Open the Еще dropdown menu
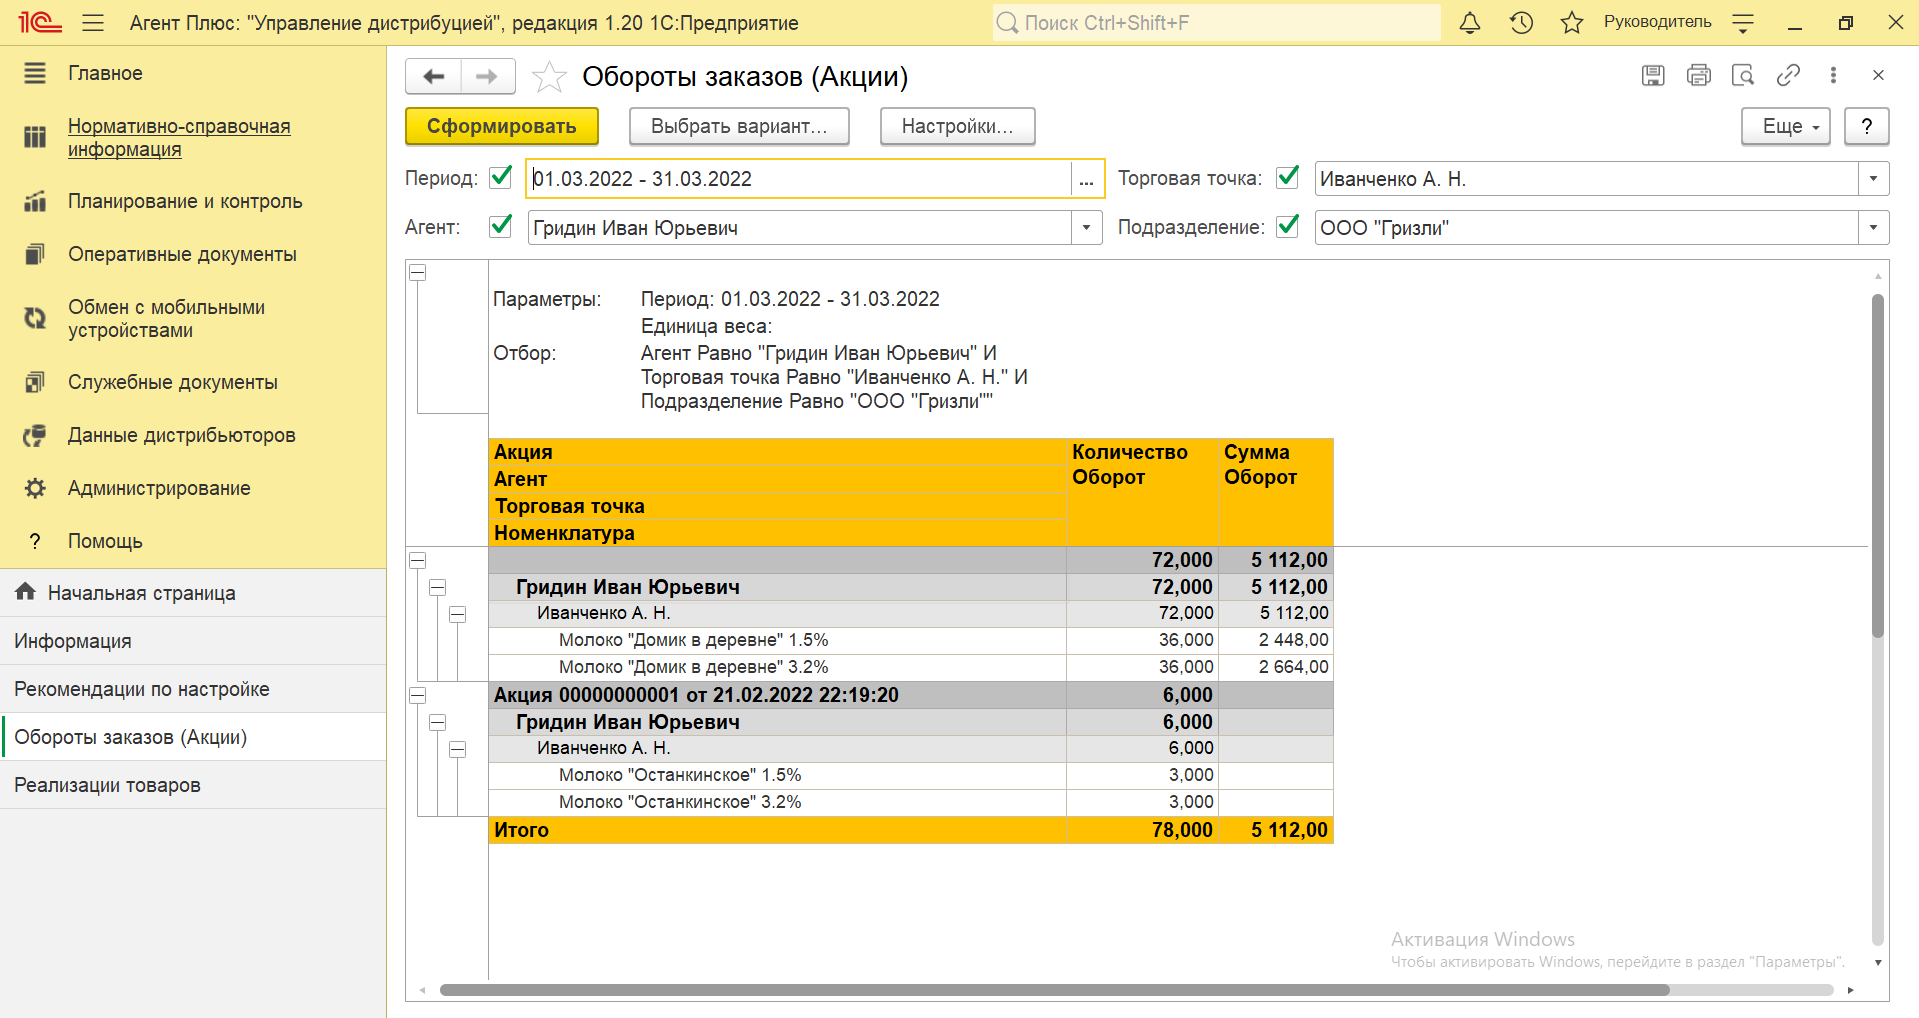The height and width of the screenshot is (1018, 1919). click(1786, 126)
